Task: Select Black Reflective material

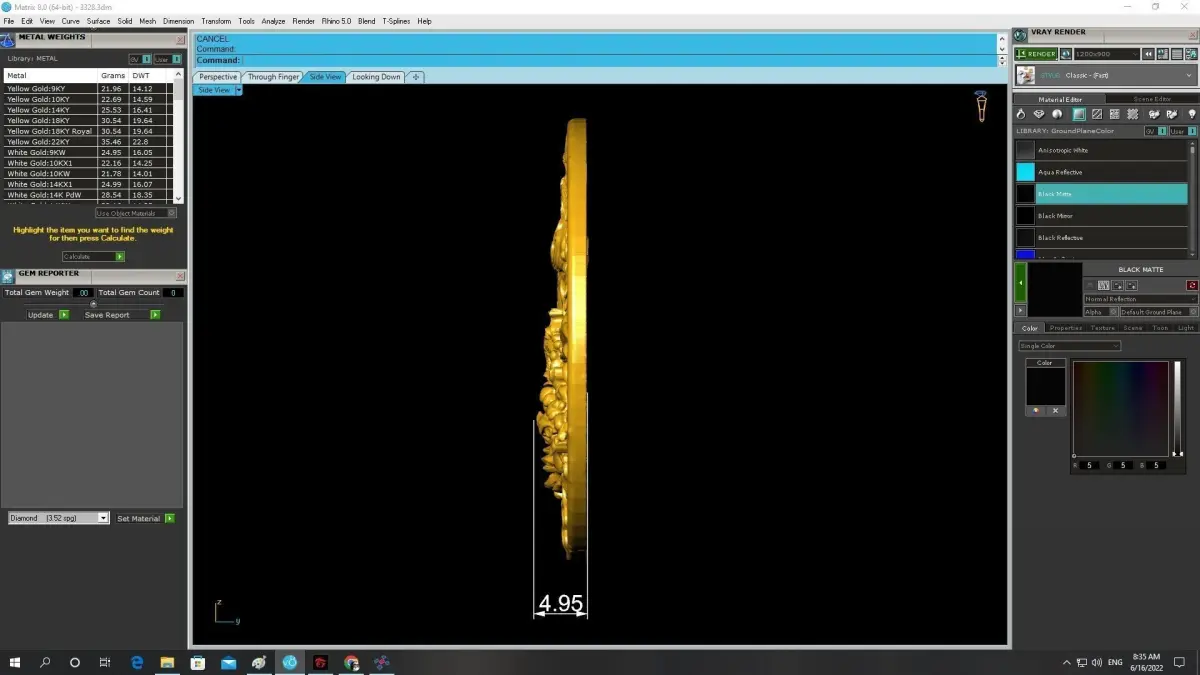Action: (x=1100, y=237)
